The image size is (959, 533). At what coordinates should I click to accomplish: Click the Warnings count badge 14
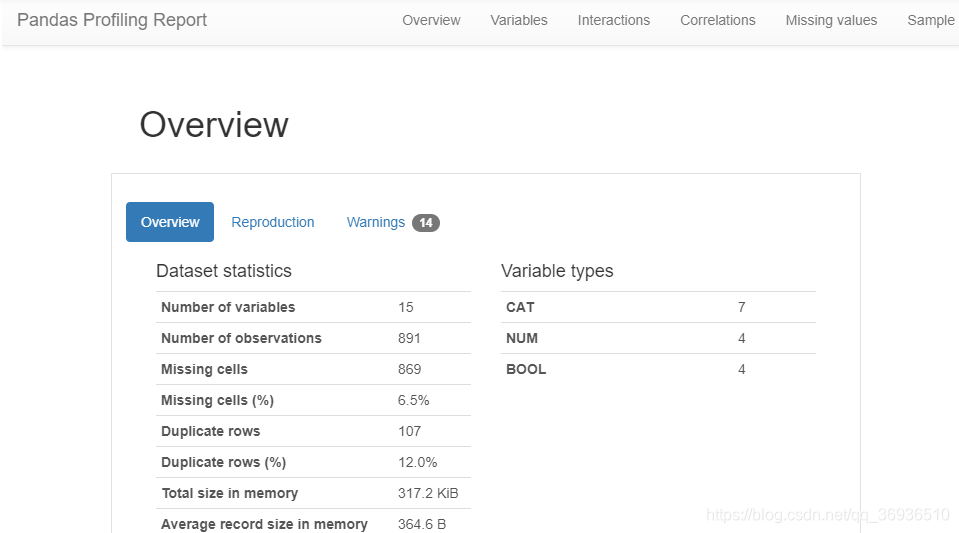coord(426,223)
